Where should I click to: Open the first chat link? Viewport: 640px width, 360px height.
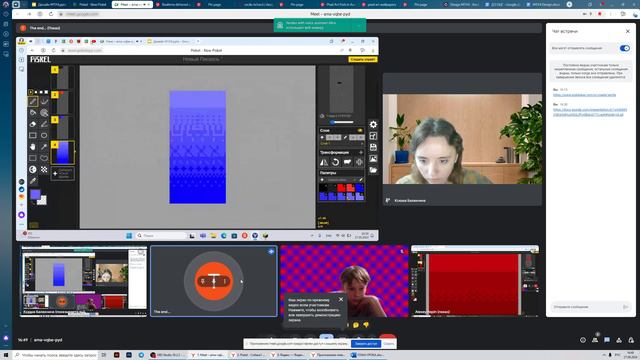pyautogui.click(x=584, y=95)
